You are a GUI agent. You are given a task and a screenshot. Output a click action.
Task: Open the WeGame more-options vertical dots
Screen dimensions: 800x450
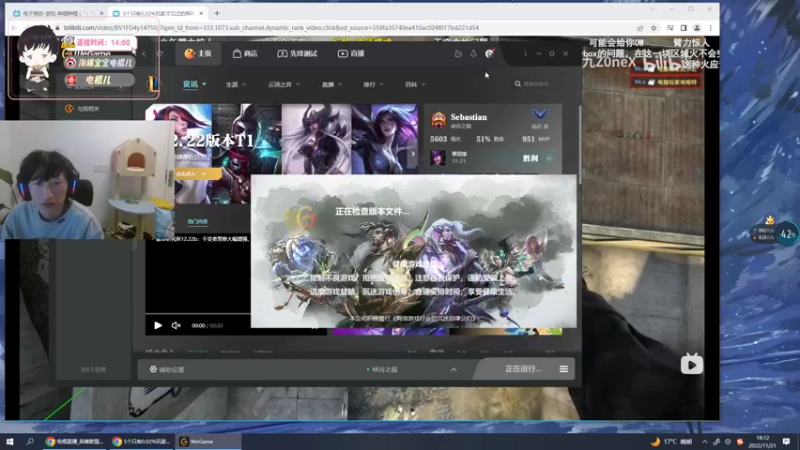pyautogui.click(x=525, y=54)
